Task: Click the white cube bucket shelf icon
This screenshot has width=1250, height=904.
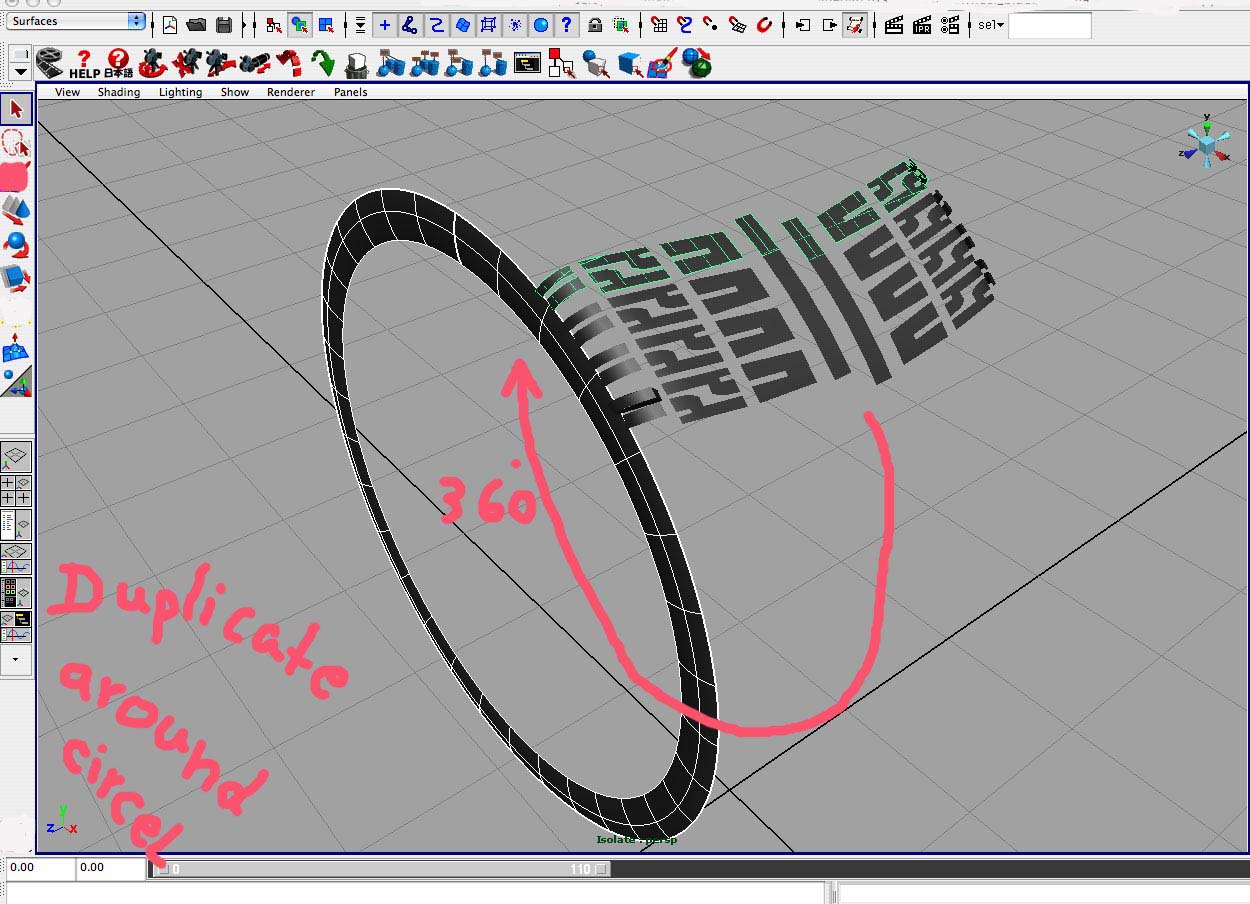Action: [x=357, y=65]
